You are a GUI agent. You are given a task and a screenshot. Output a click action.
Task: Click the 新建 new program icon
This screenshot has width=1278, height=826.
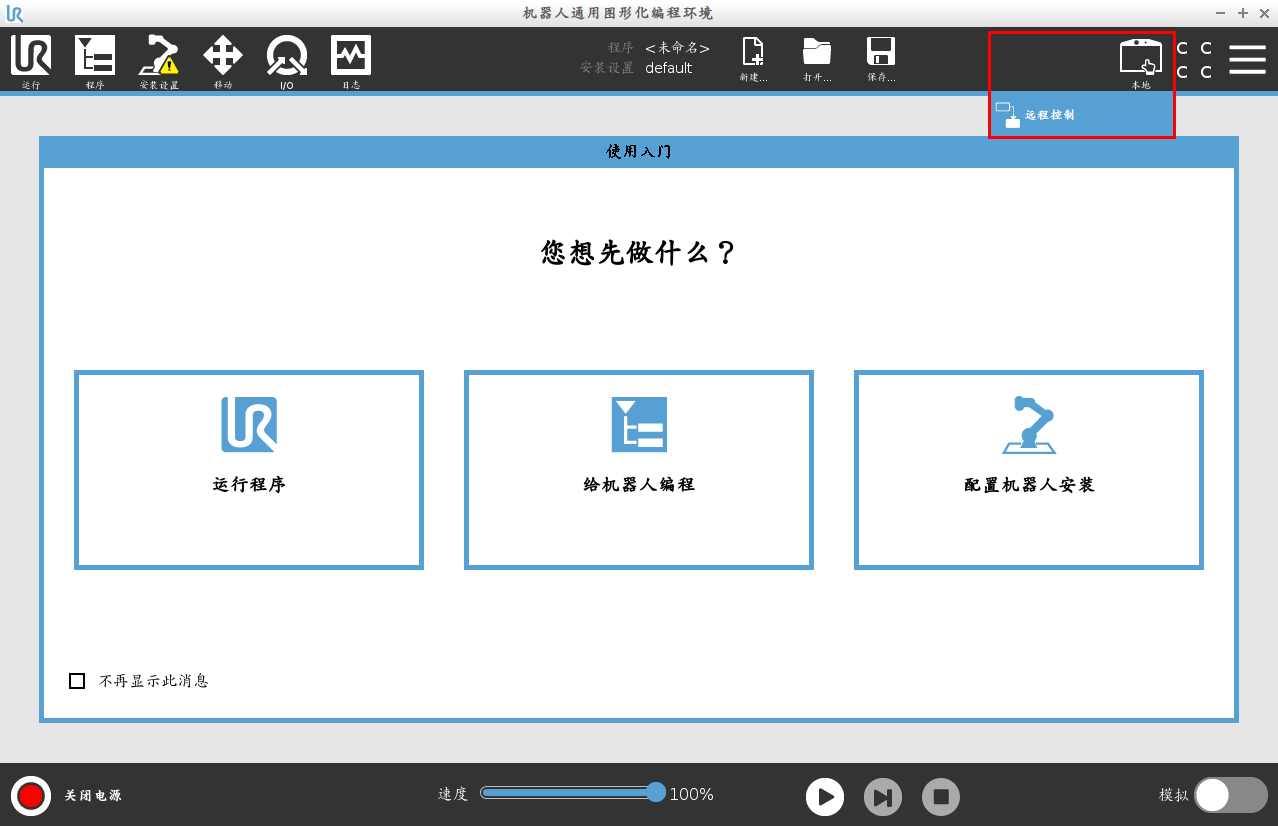(x=753, y=58)
